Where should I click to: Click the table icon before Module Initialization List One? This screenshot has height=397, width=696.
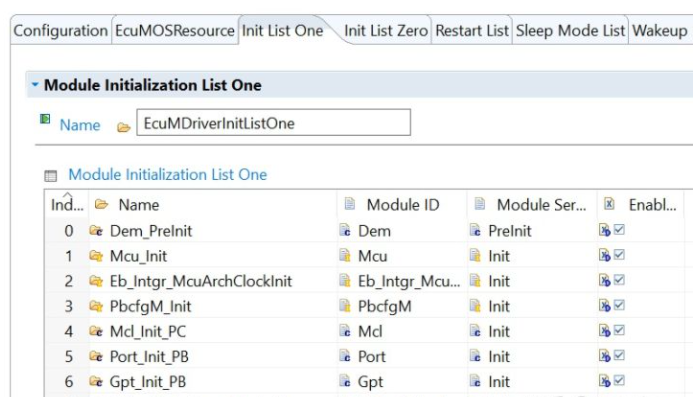[51, 176]
